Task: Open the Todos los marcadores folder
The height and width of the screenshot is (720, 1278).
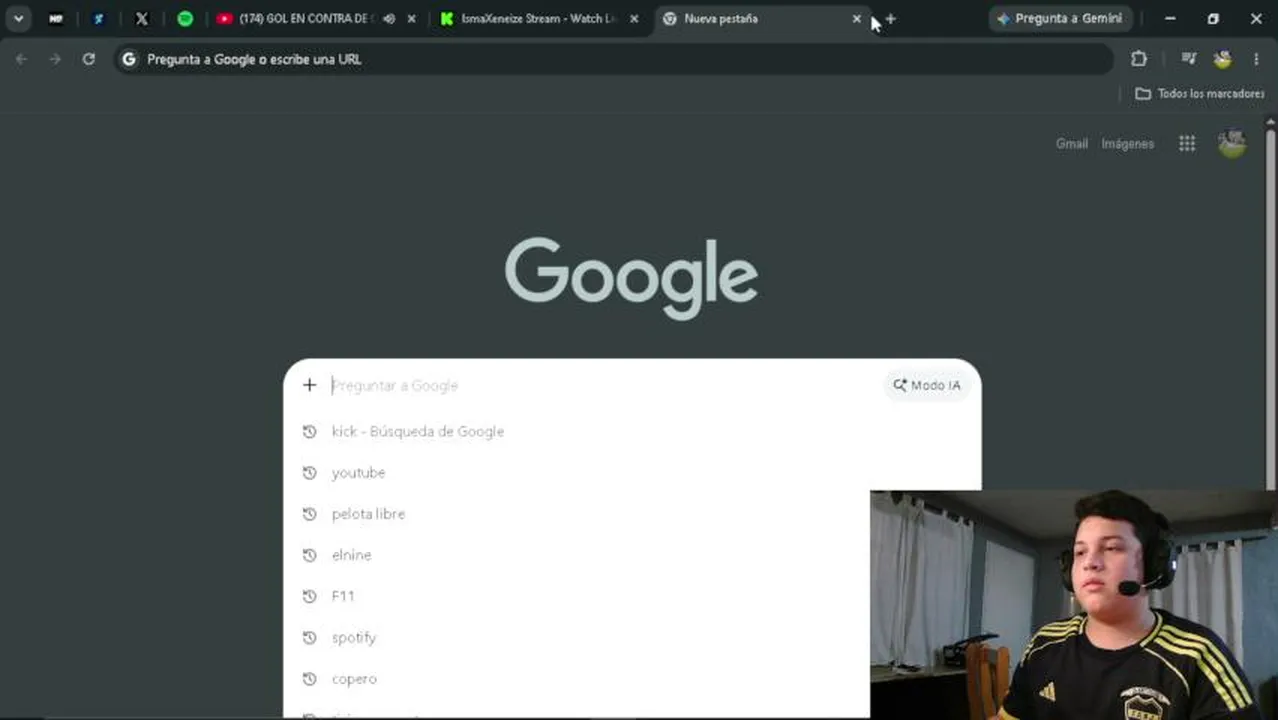Action: [1200, 93]
